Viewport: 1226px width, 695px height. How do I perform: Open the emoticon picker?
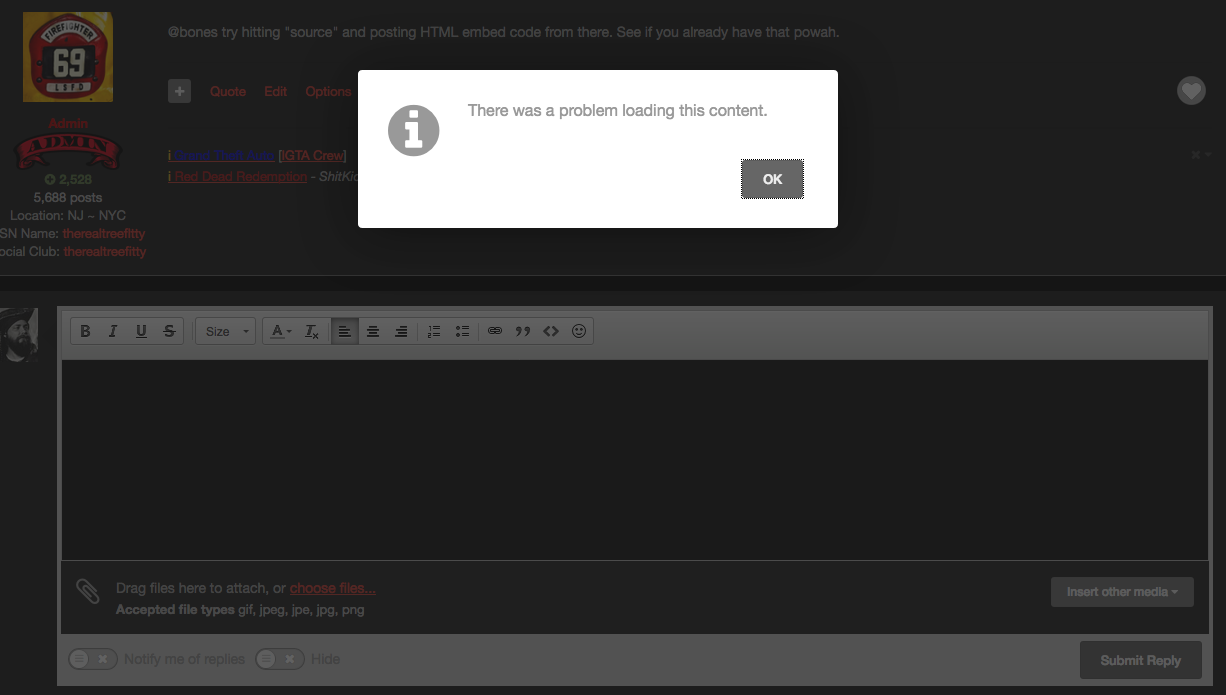click(x=579, y=331)
